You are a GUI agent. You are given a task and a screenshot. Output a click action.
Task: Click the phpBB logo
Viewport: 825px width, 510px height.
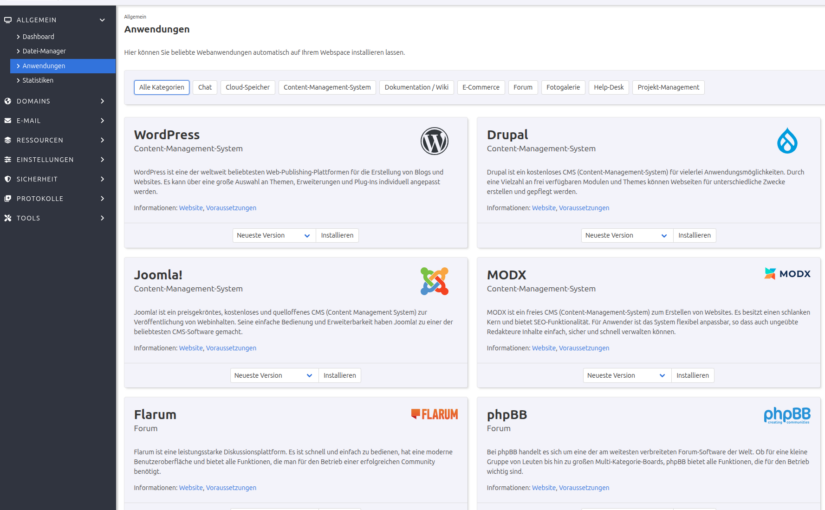[787, 415]
